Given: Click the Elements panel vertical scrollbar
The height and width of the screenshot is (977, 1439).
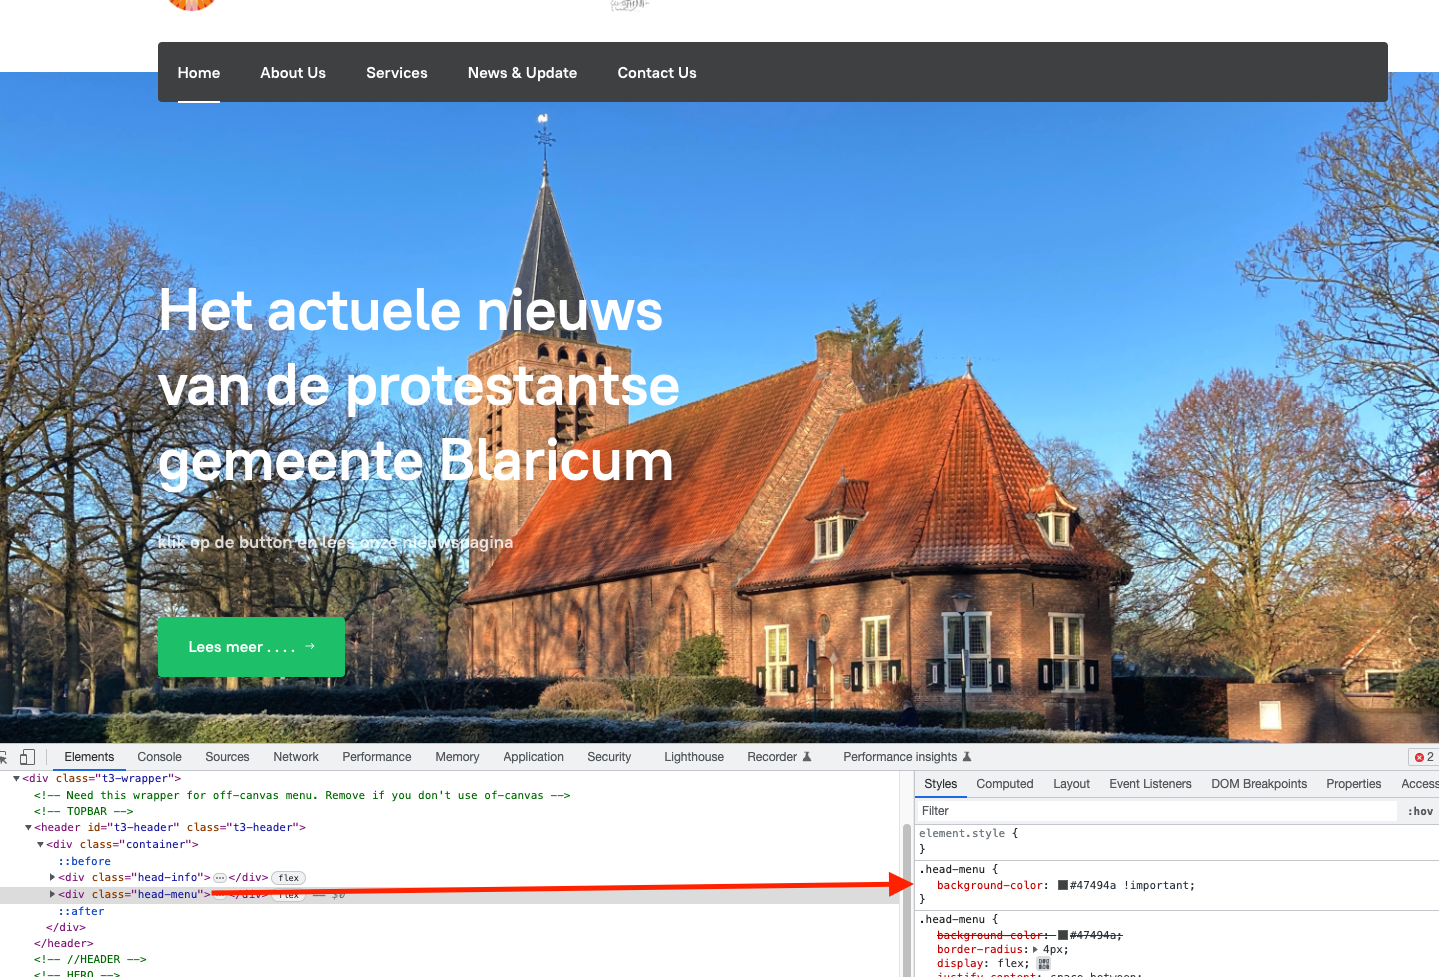Looking at the screenshot, I should (x=907, y=900).
